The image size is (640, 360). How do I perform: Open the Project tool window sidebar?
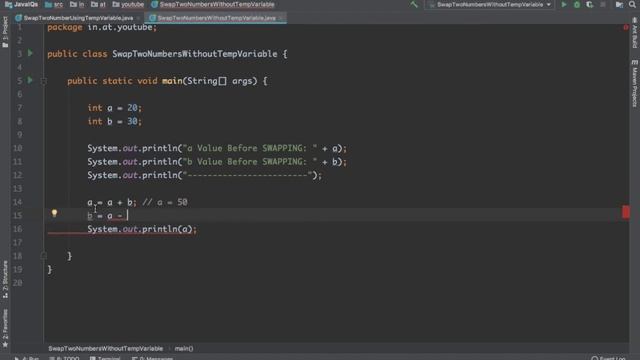(5, 33)
